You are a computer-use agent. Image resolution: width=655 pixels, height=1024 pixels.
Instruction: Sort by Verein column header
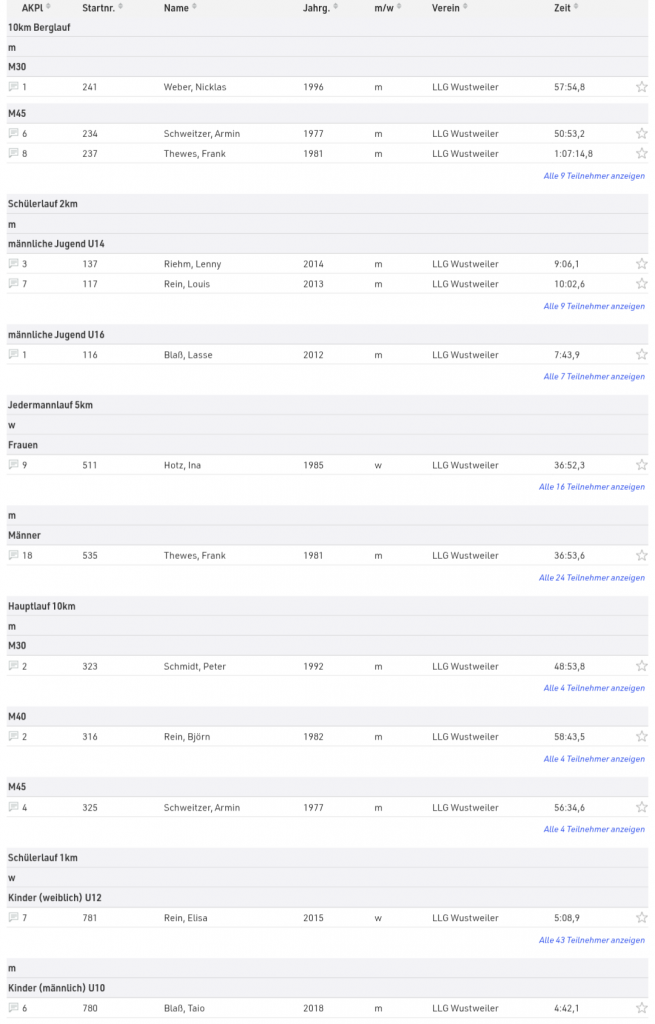pyautogui.click(x=448, y=8)
